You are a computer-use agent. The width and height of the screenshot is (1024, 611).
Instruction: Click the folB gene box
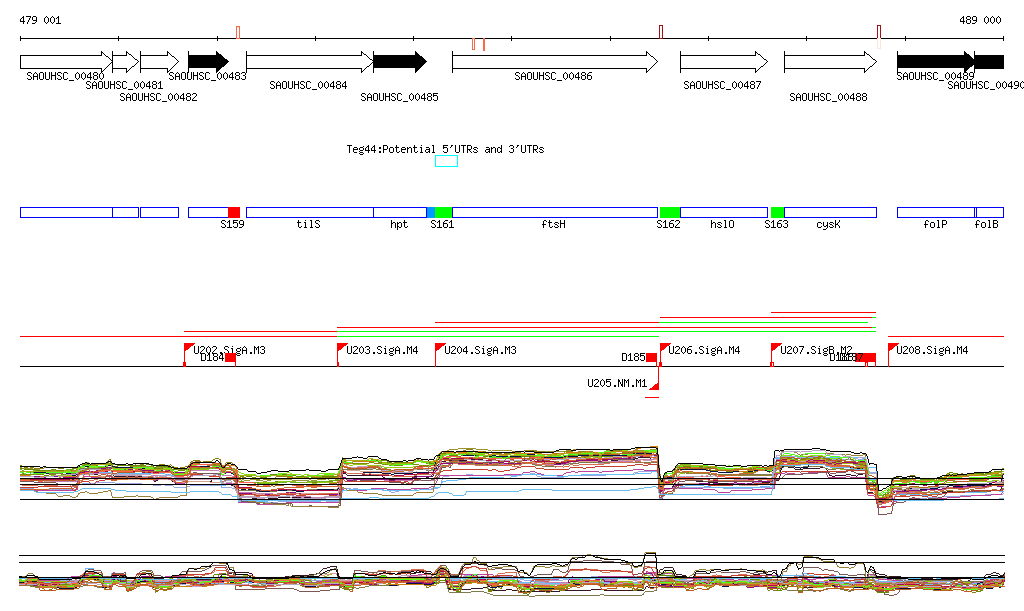pyautogui.click(x=989, y=212)
